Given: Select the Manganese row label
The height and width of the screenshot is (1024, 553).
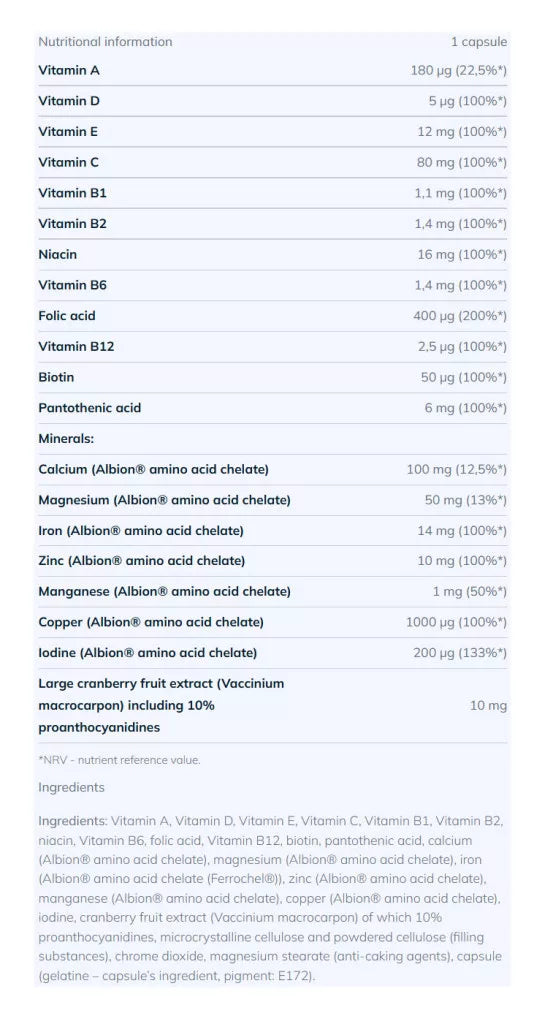Looking at the screenshot, I should pyautogui.click(x=165, y=592).
